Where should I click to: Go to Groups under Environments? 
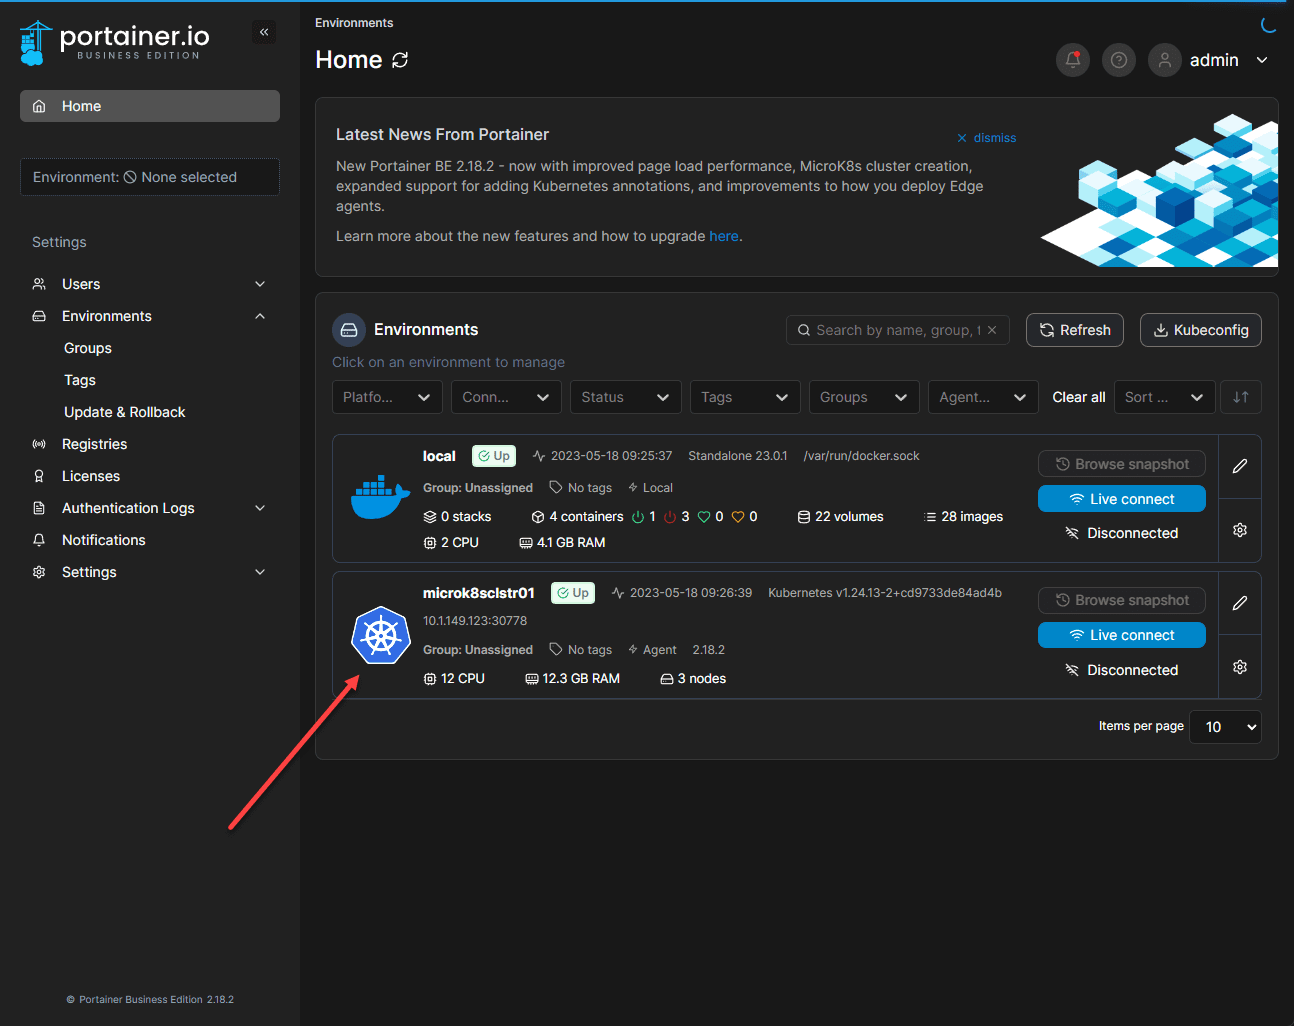point(88,348)
